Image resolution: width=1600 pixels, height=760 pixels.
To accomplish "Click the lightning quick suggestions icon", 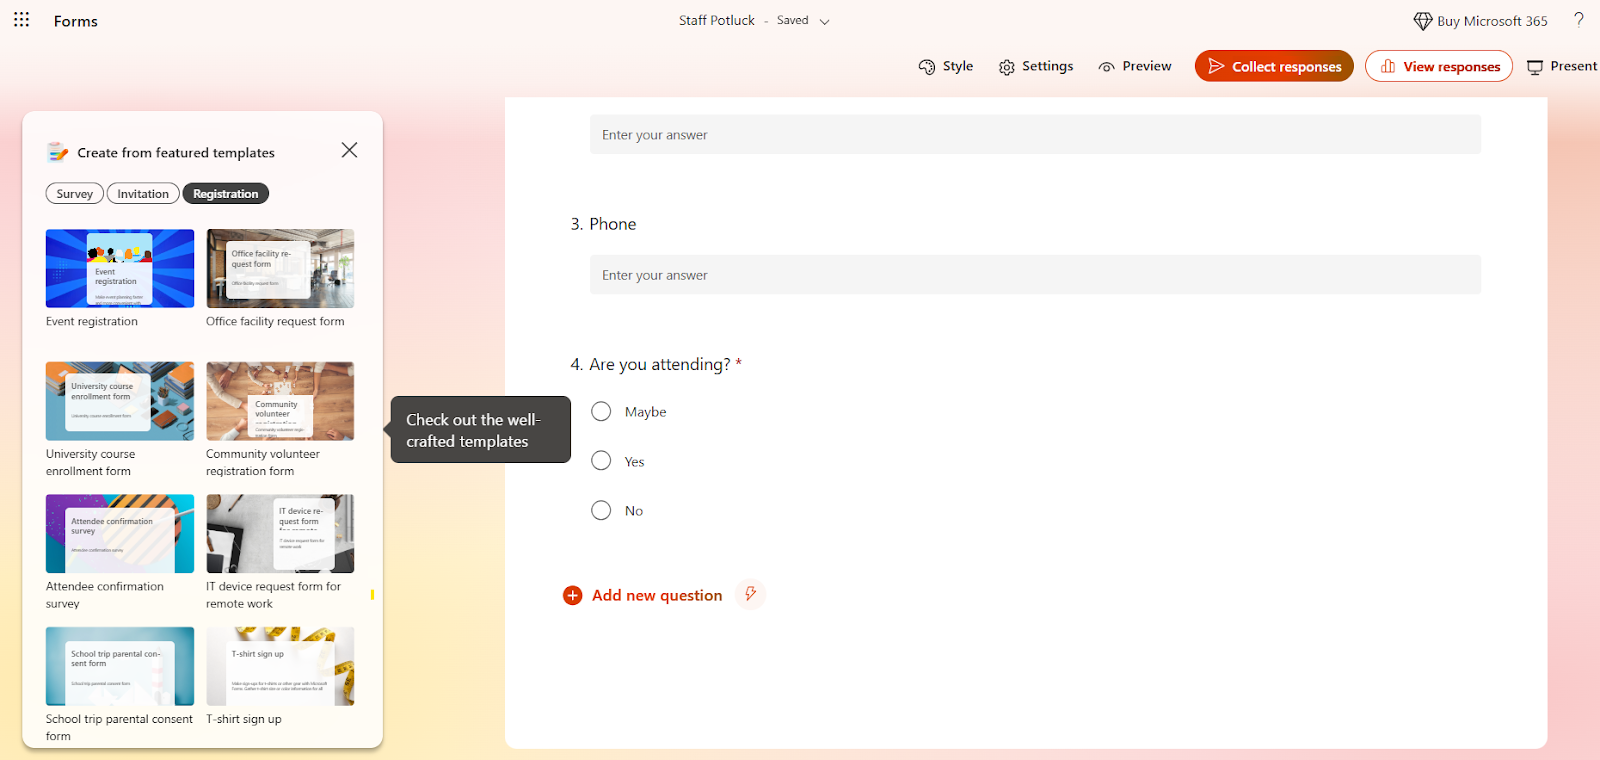I will click(x=750, y=594).
